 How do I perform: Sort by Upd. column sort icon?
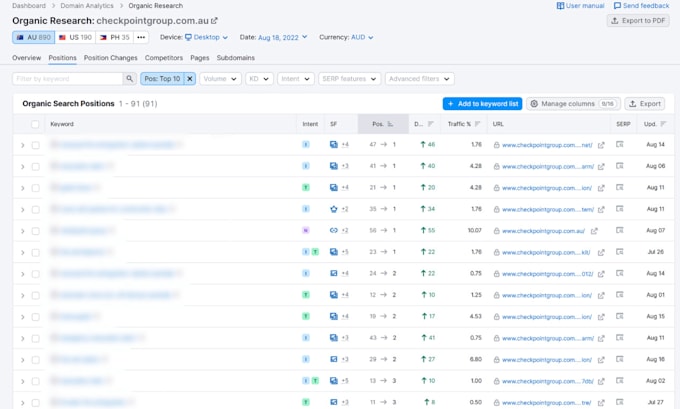click(663, 124)
